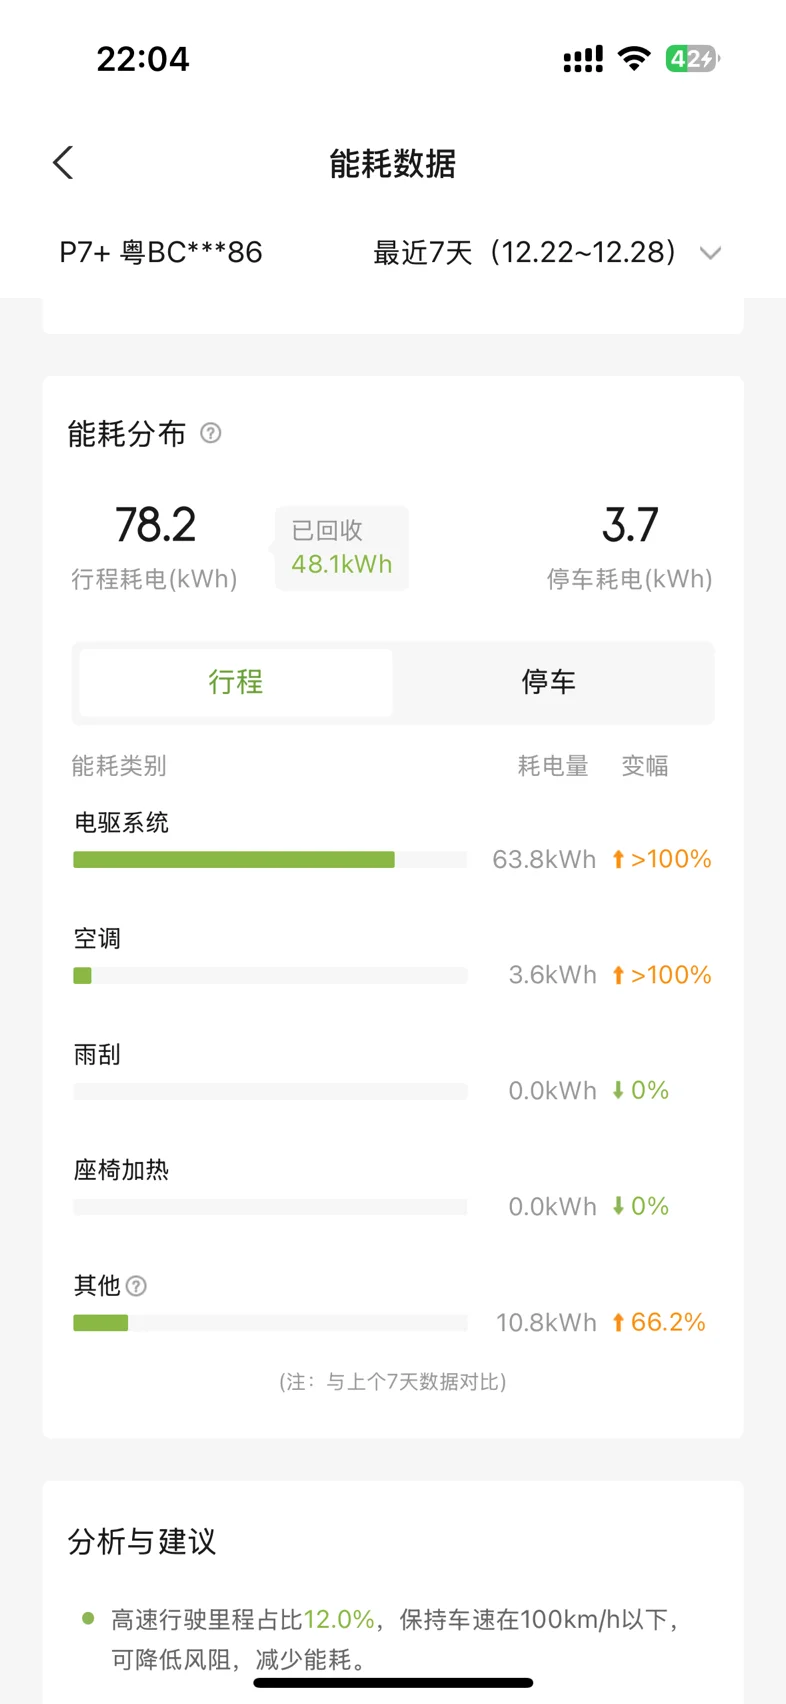
Task: Tap the 电驱系统 consumption bar
Action: click(270, 859)
